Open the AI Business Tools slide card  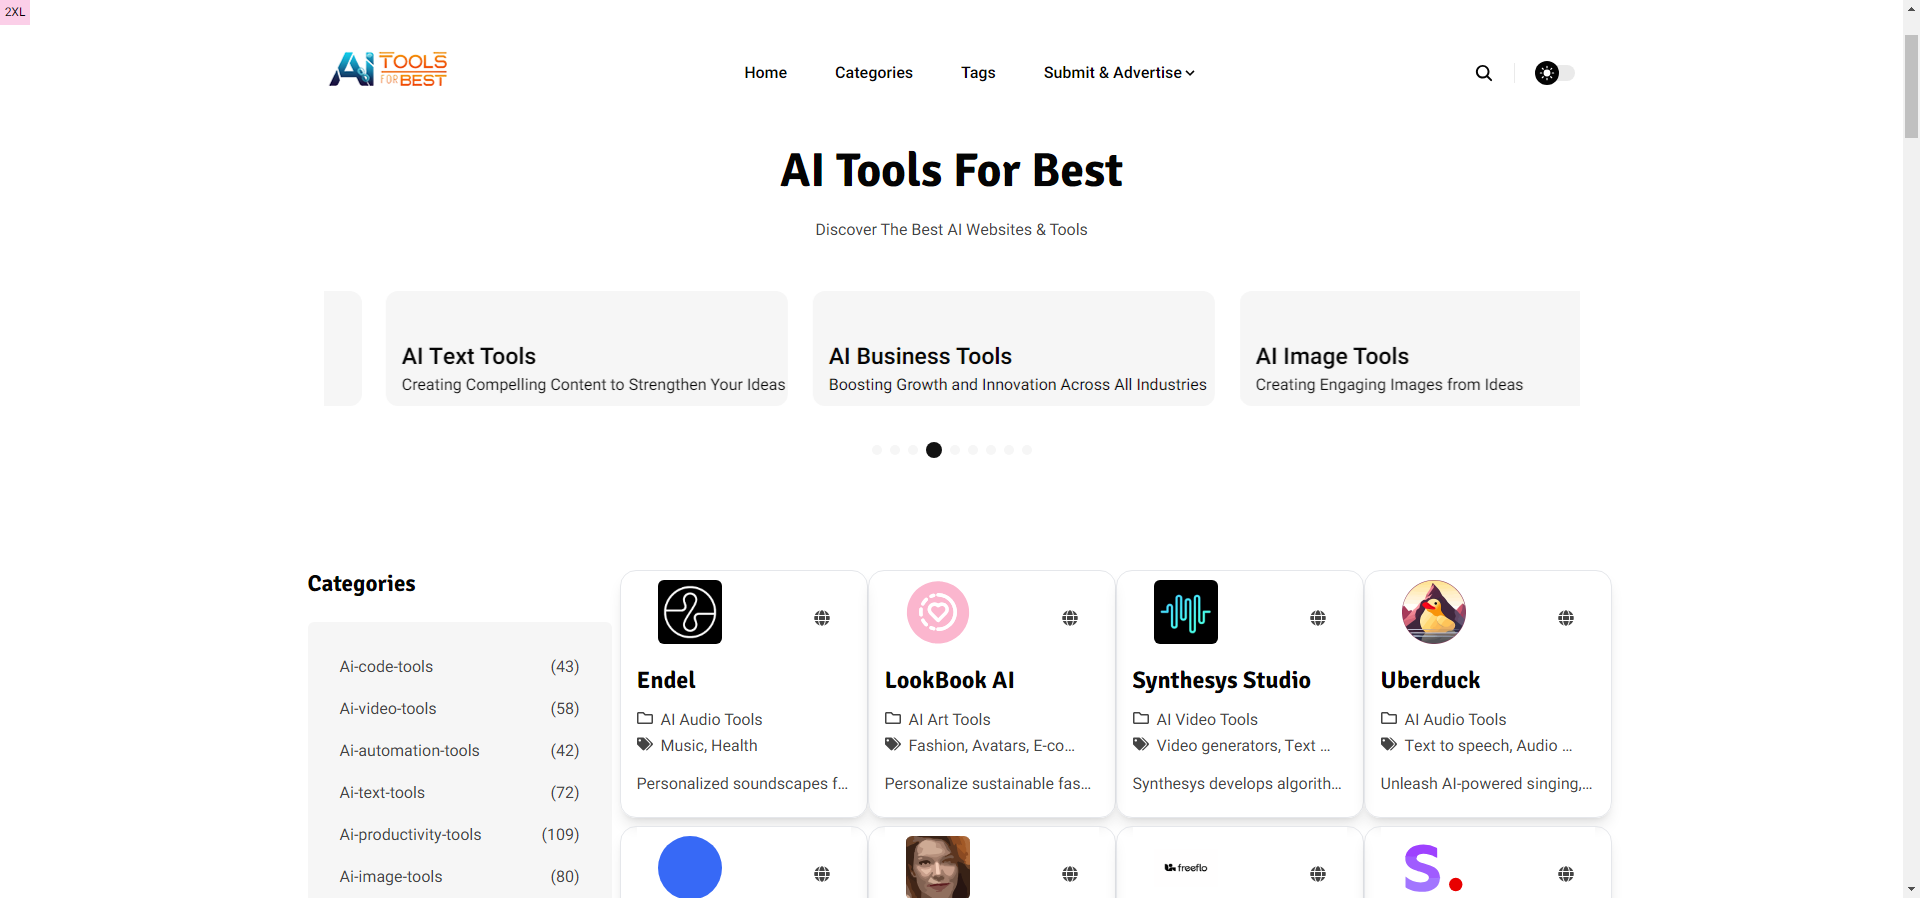click(1014, 348)
